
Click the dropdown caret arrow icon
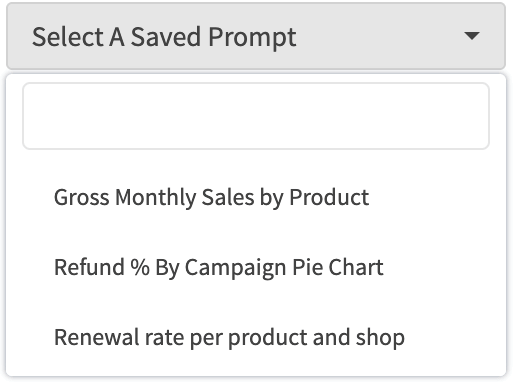pos(472,36)
